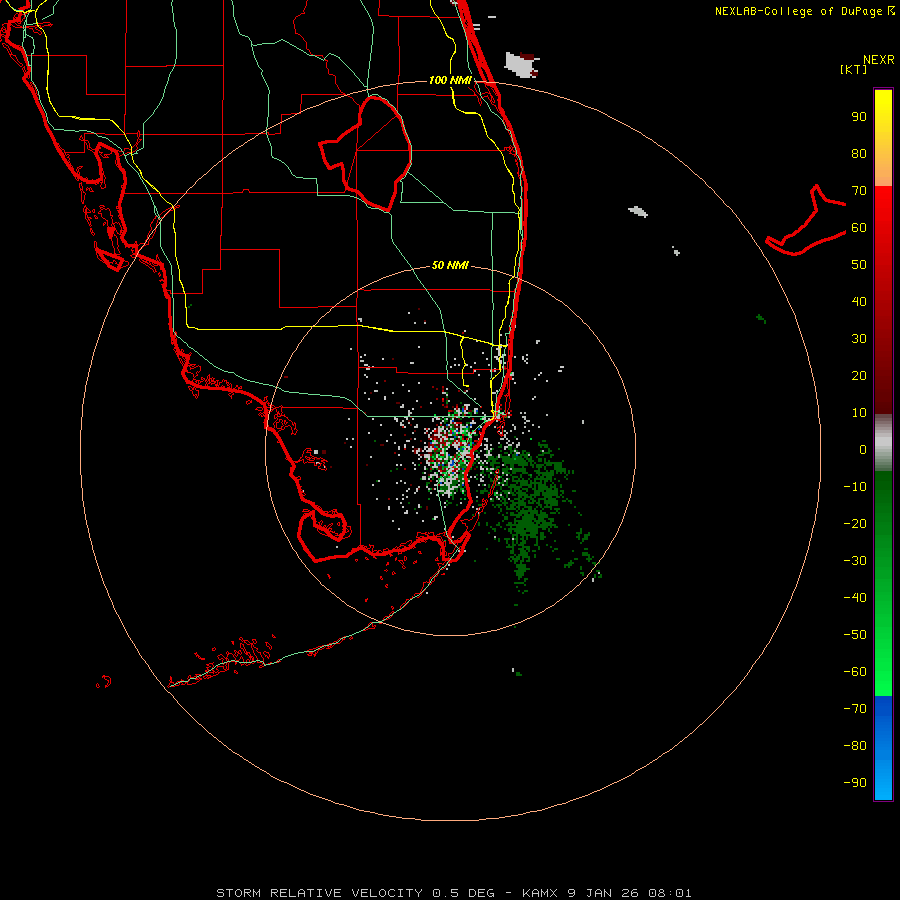The height and width of the screenshot is (900, 900).
Task: Click the gray echo patch near the top coast
Action: 522,64
